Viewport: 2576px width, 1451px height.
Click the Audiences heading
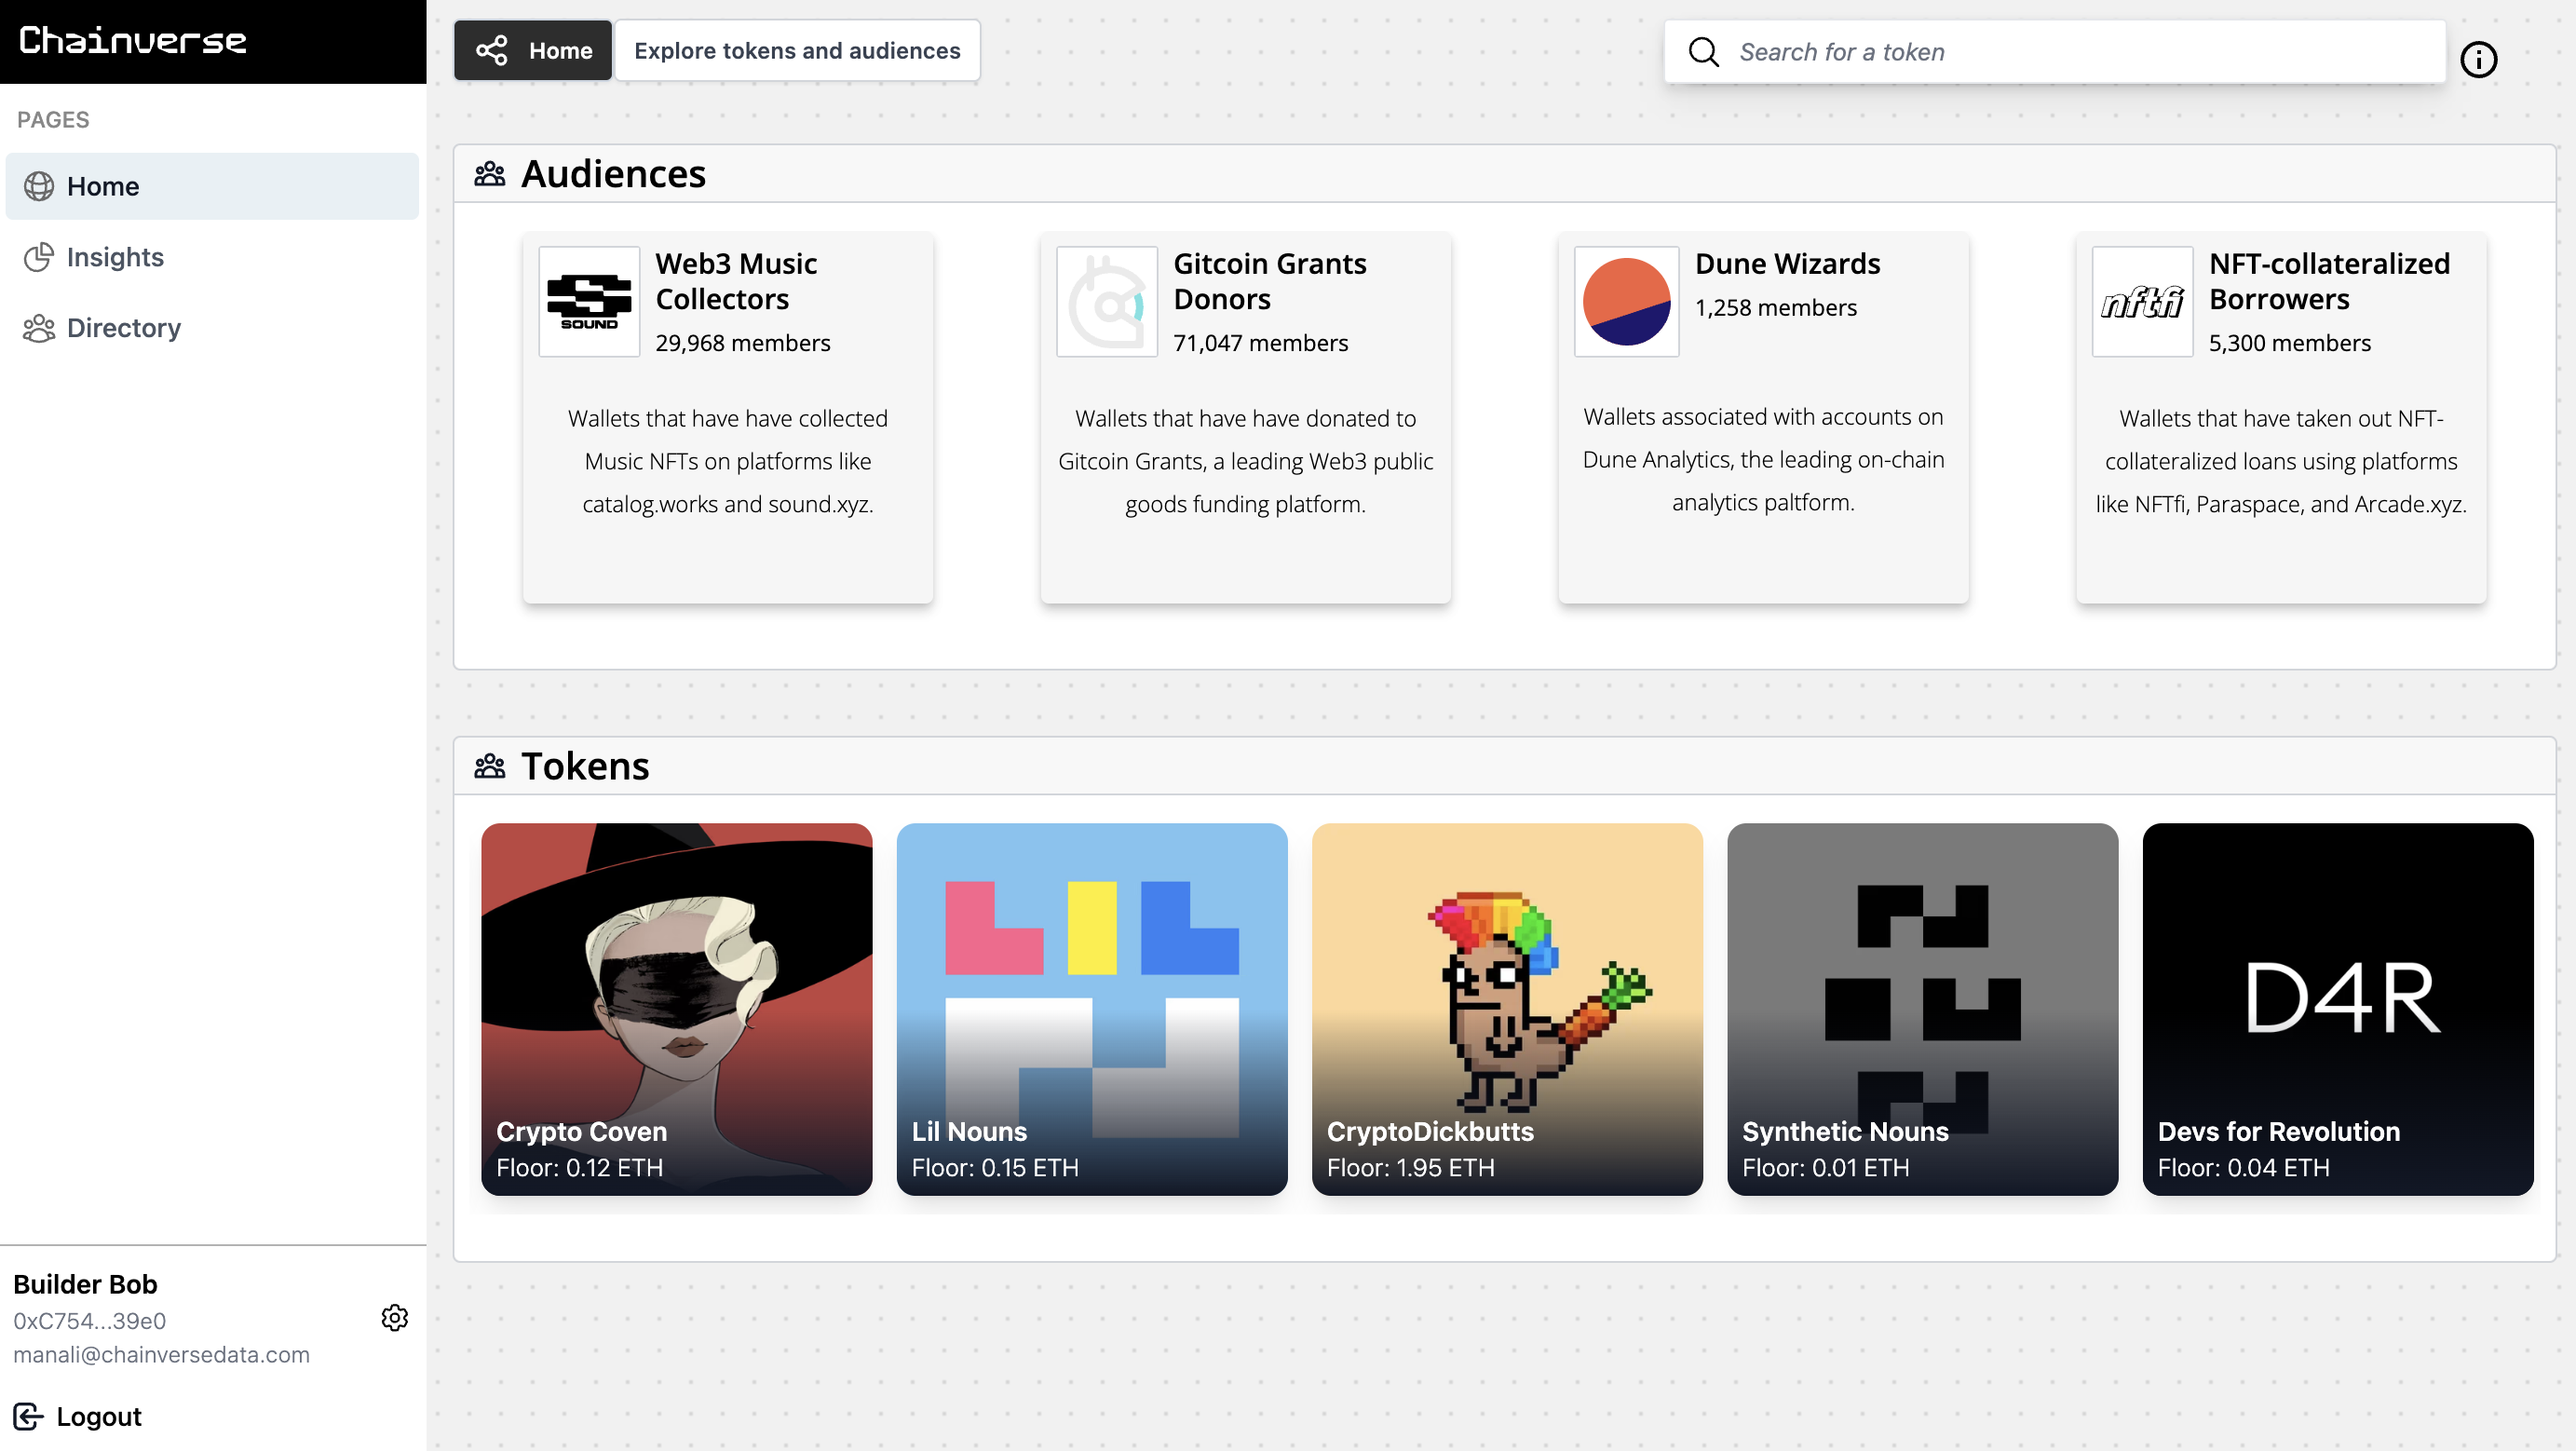point(614,174)
